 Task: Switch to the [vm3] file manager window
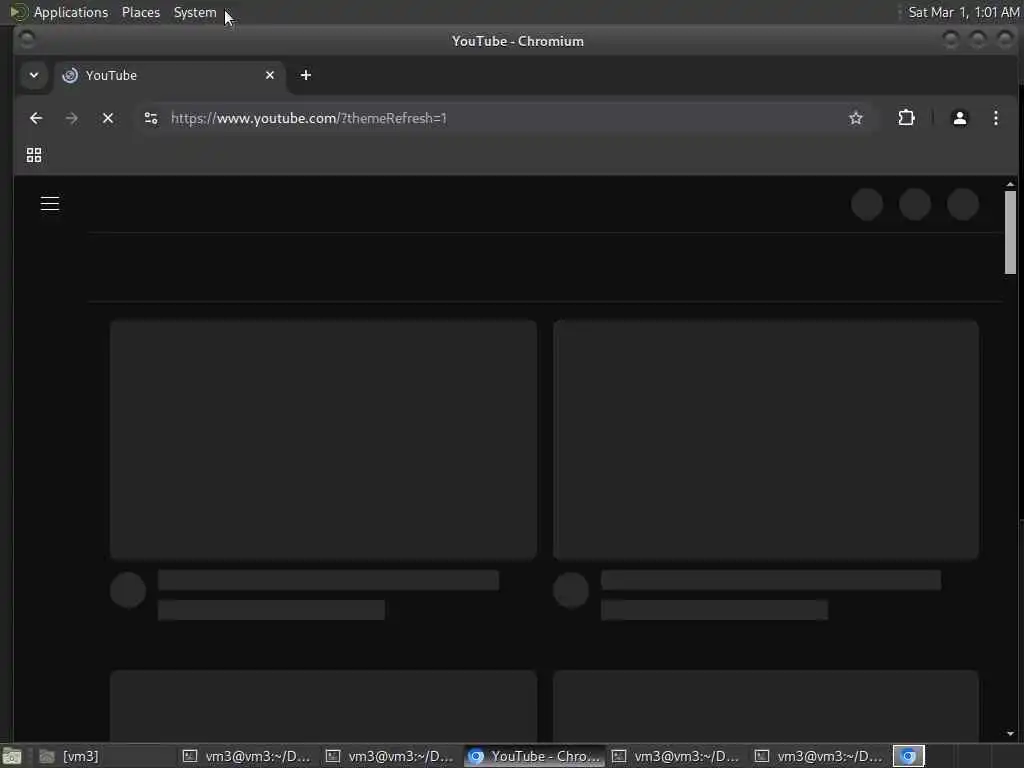pos(104,756)
